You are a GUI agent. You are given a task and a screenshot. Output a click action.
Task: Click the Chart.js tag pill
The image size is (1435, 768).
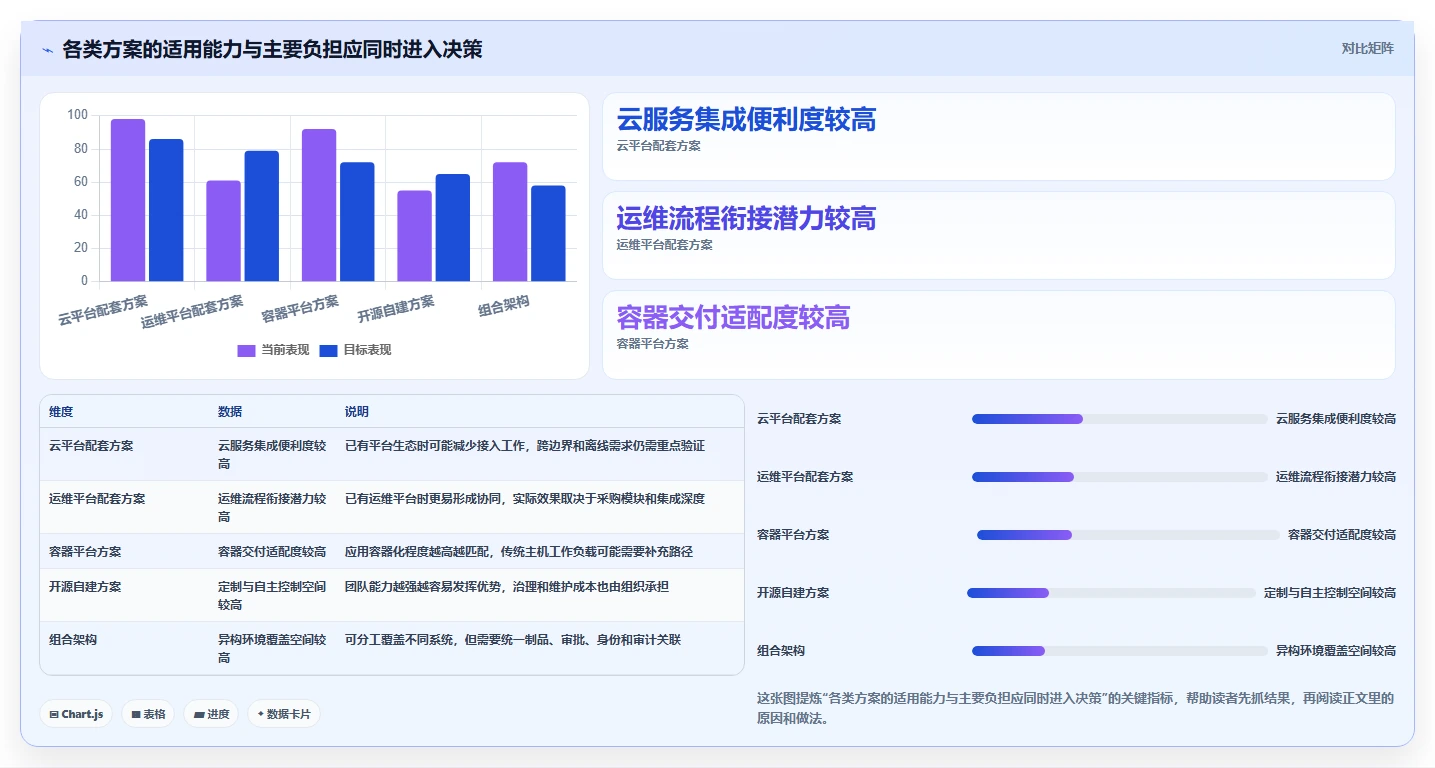click(76, 714)
